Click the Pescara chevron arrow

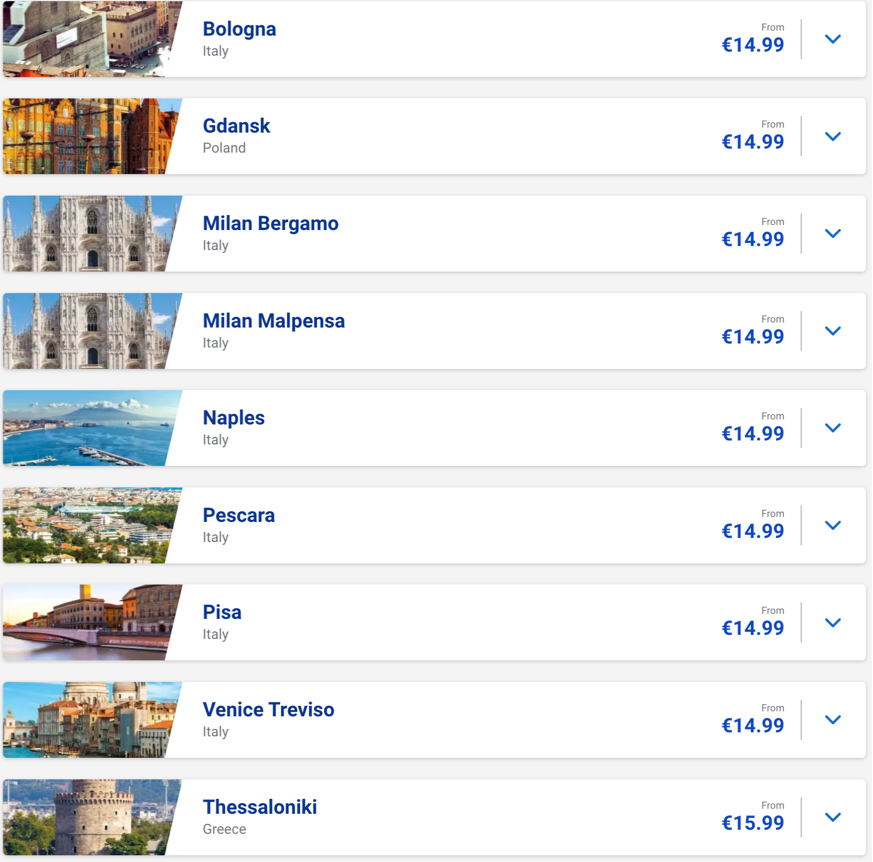tap(832, 525)
